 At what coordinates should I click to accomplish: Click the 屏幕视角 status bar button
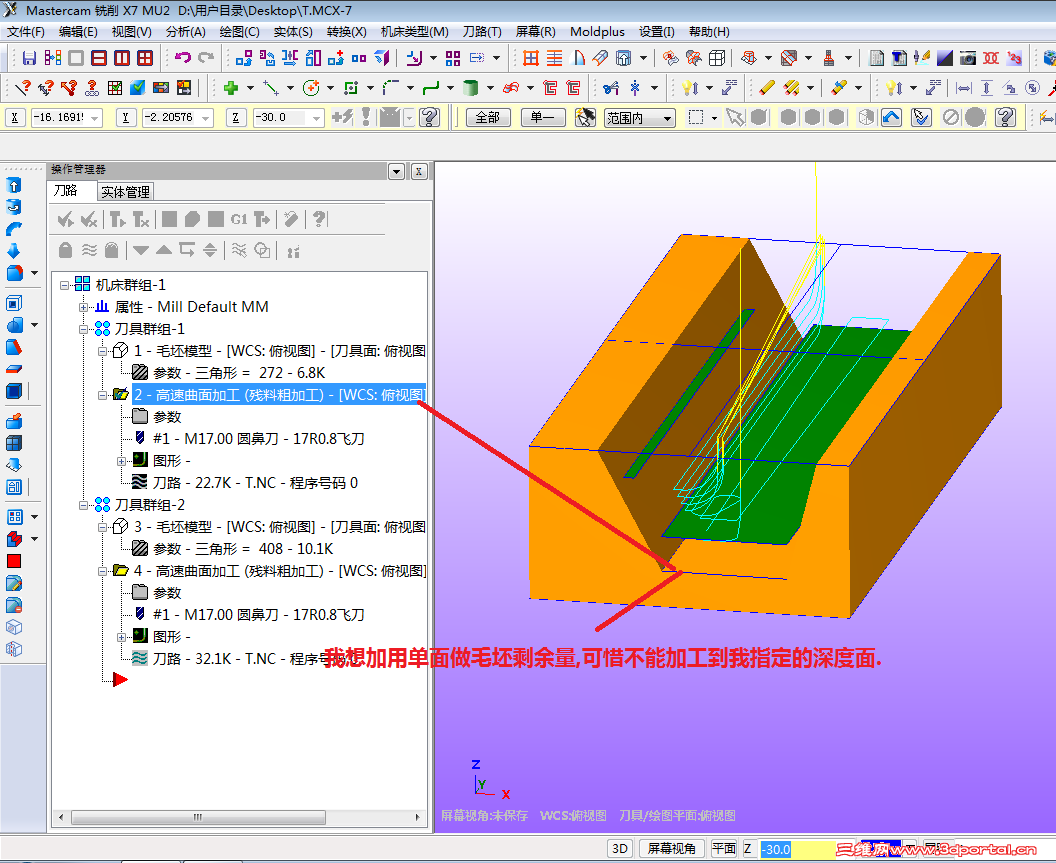tap(671, 849)
